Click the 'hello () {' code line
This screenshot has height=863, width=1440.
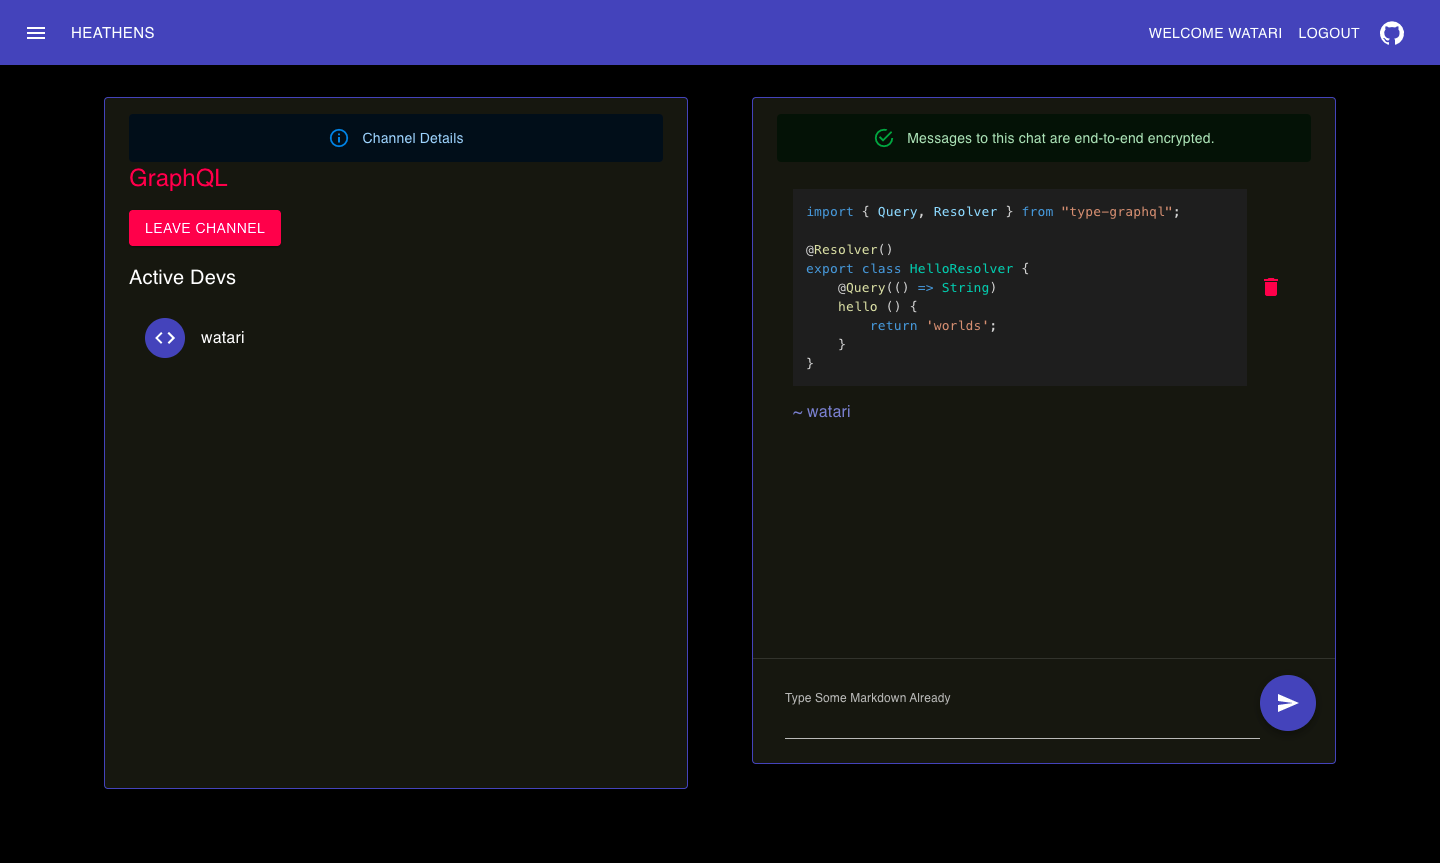878,307
